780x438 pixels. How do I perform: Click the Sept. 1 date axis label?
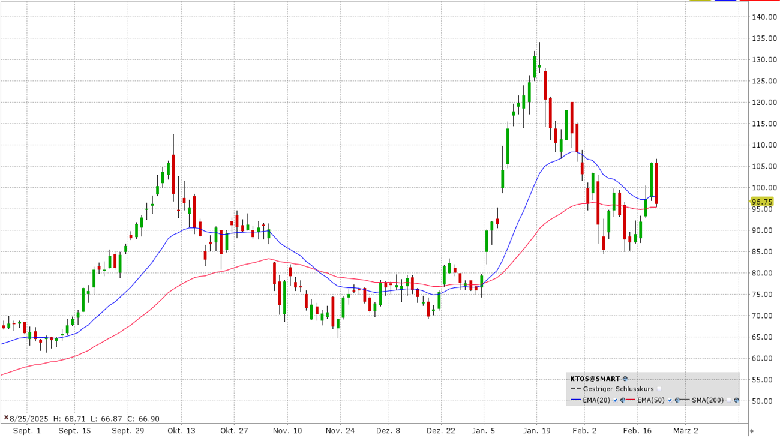[27, 431]
